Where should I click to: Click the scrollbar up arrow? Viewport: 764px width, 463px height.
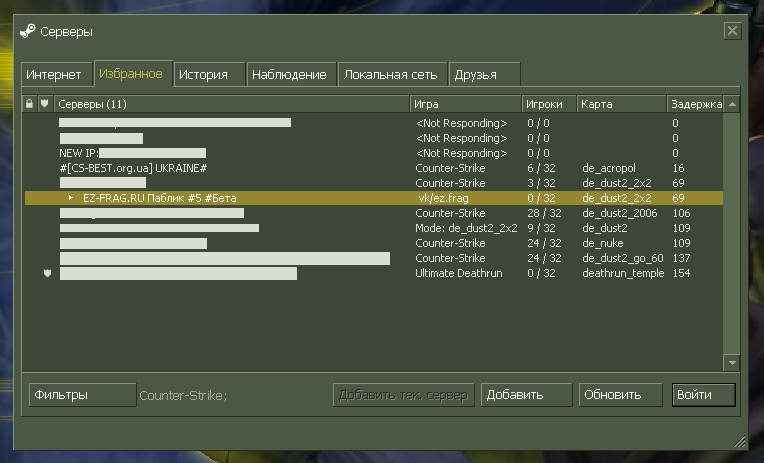(732, 104)
